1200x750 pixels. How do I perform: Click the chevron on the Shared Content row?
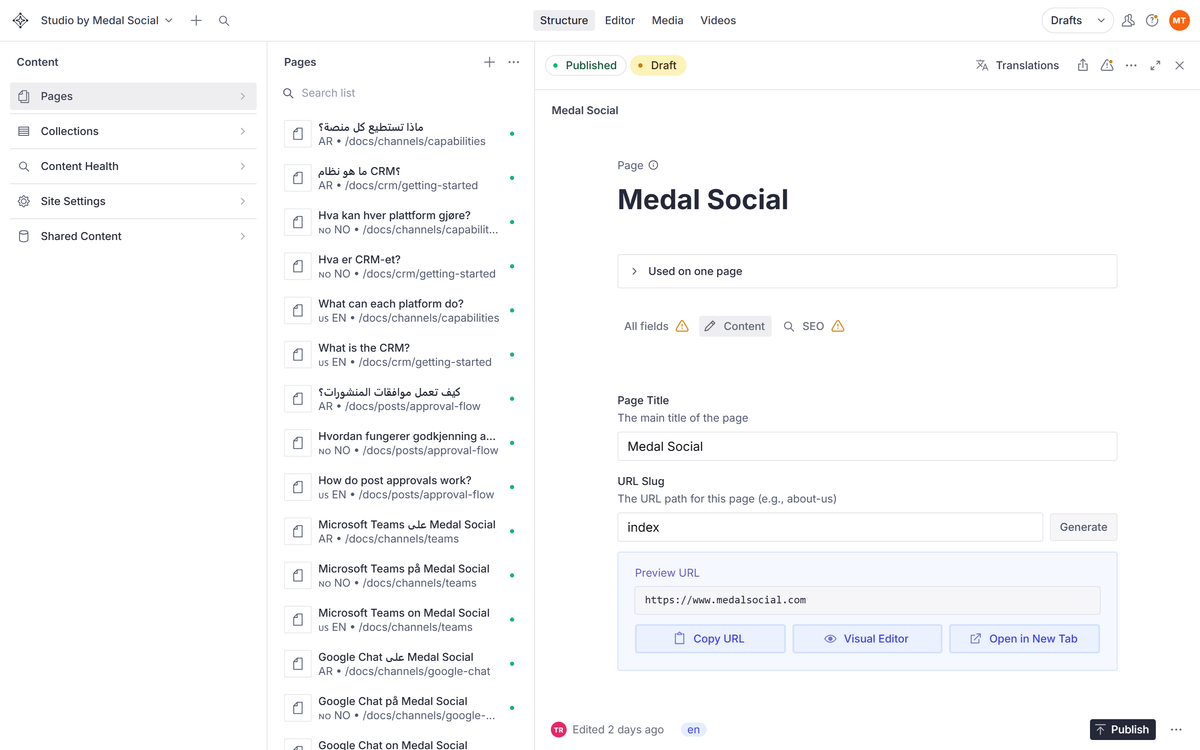[x=243, y=236]
